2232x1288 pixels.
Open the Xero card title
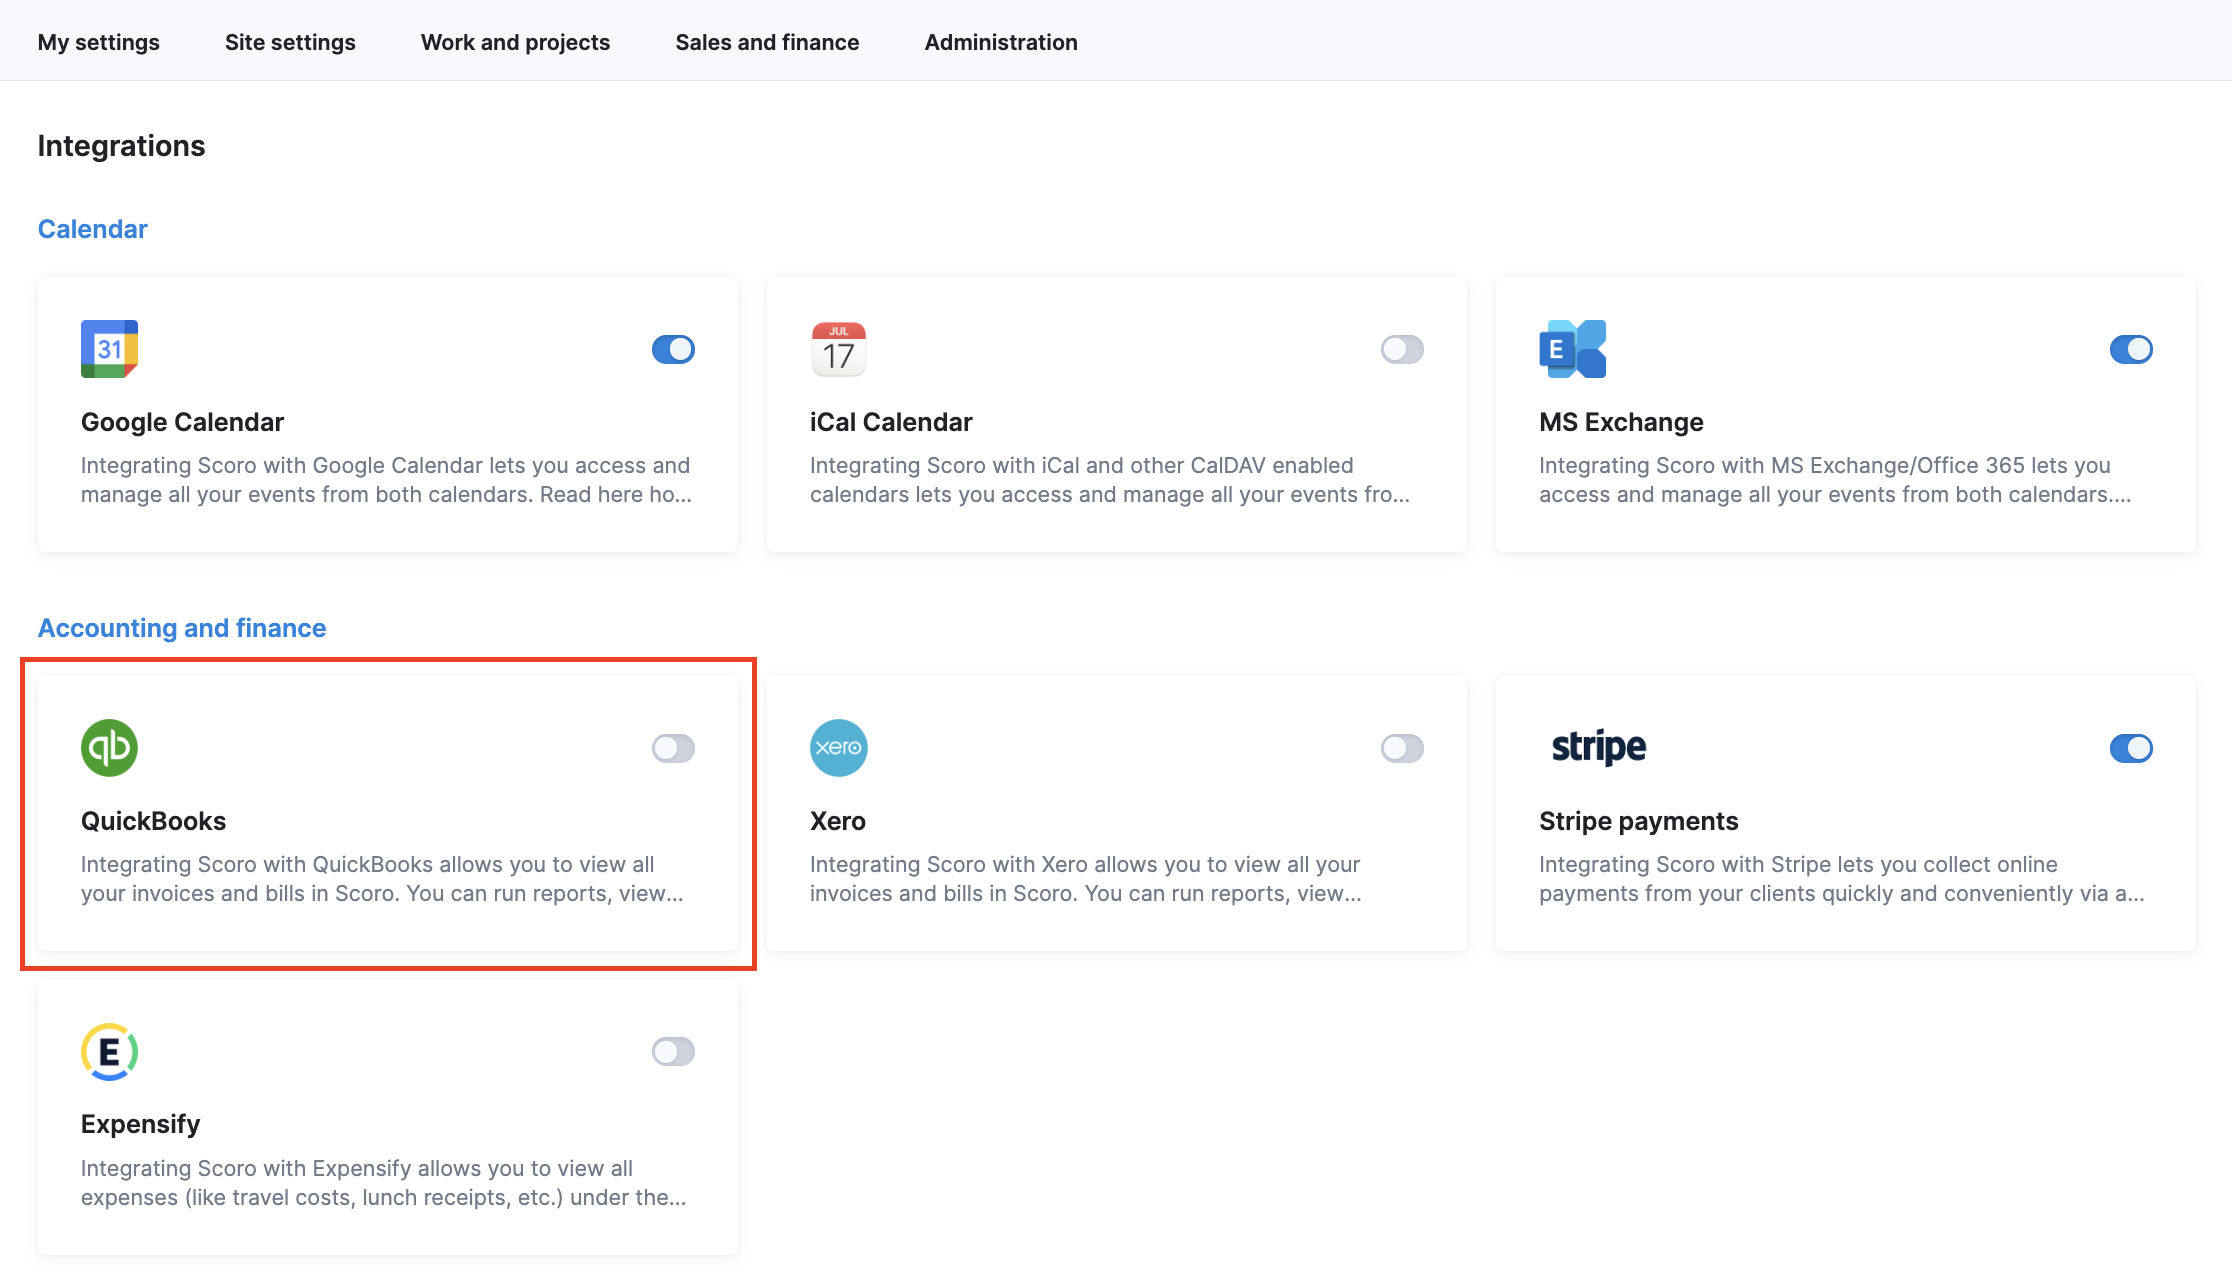click(838, 821)
